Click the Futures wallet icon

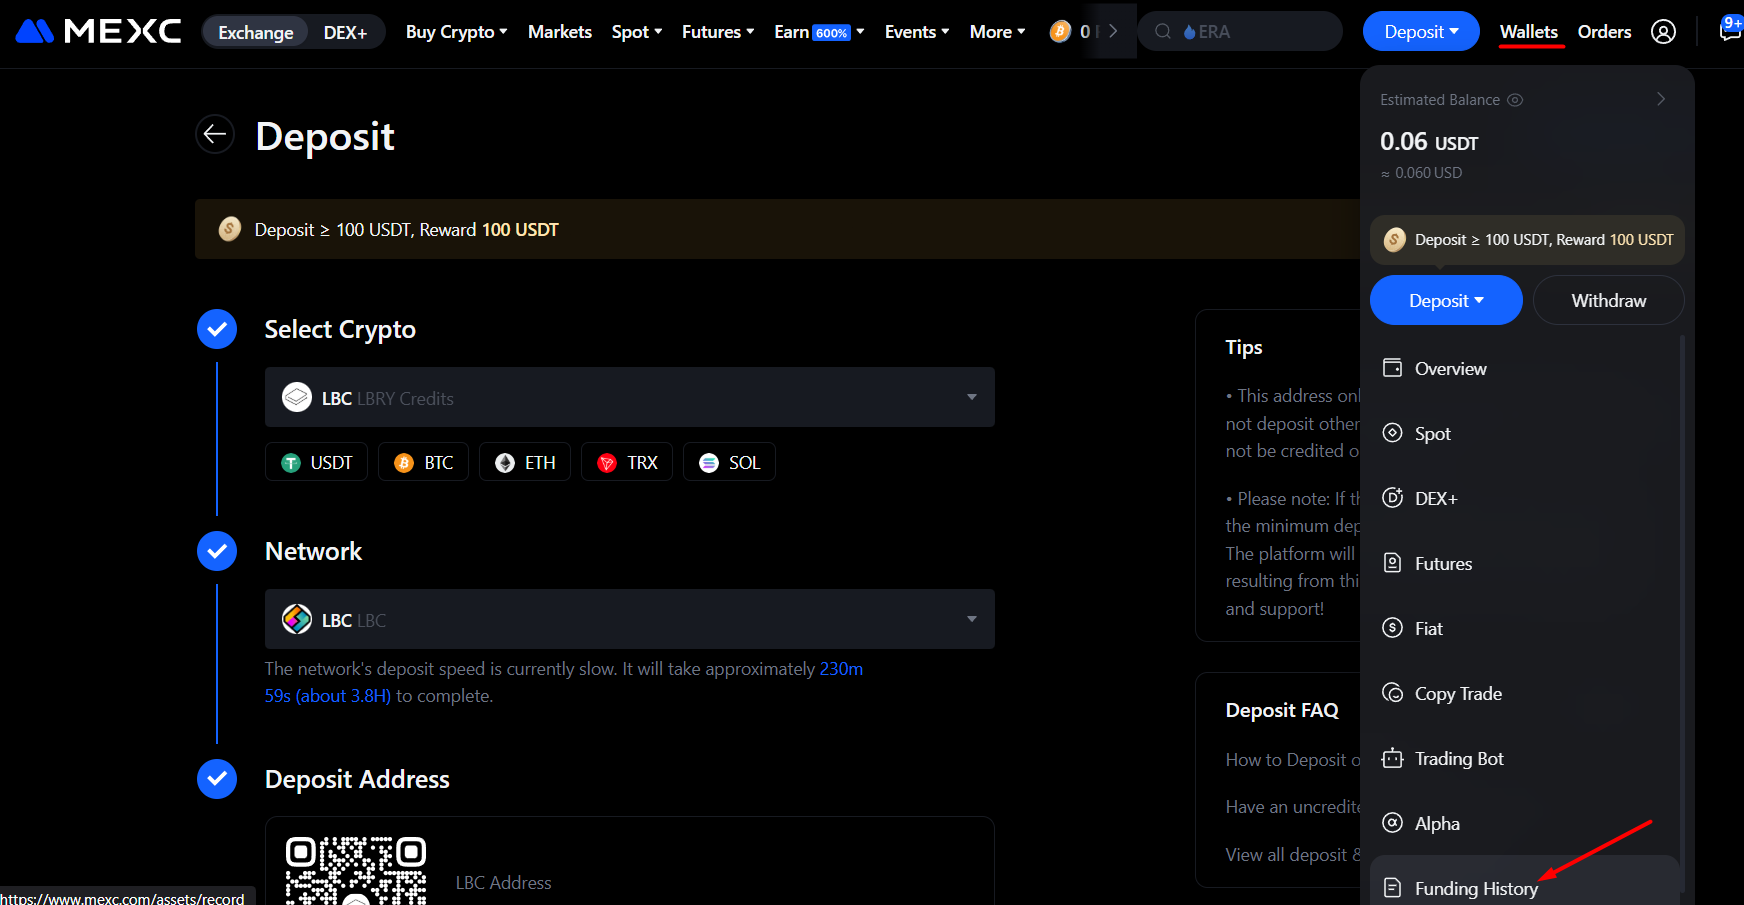tap(1392, 563)
